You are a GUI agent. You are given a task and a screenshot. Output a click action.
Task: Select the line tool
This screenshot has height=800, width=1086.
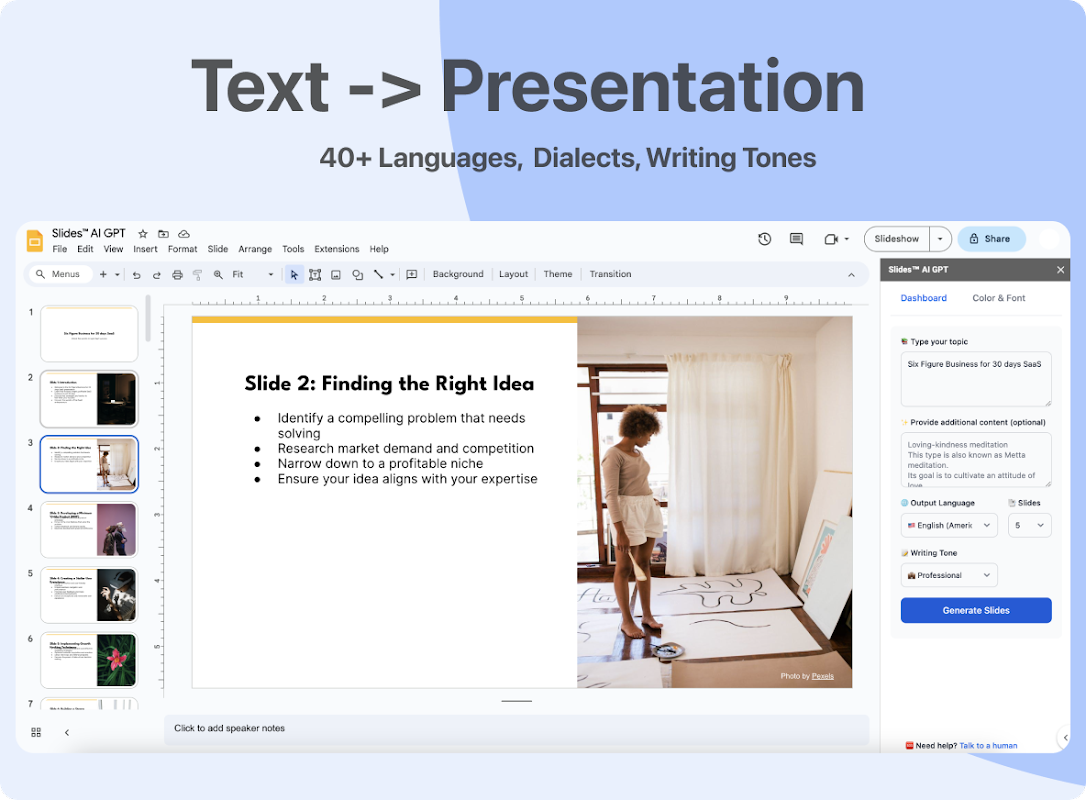pyautogui.click(x=378, y=274)
